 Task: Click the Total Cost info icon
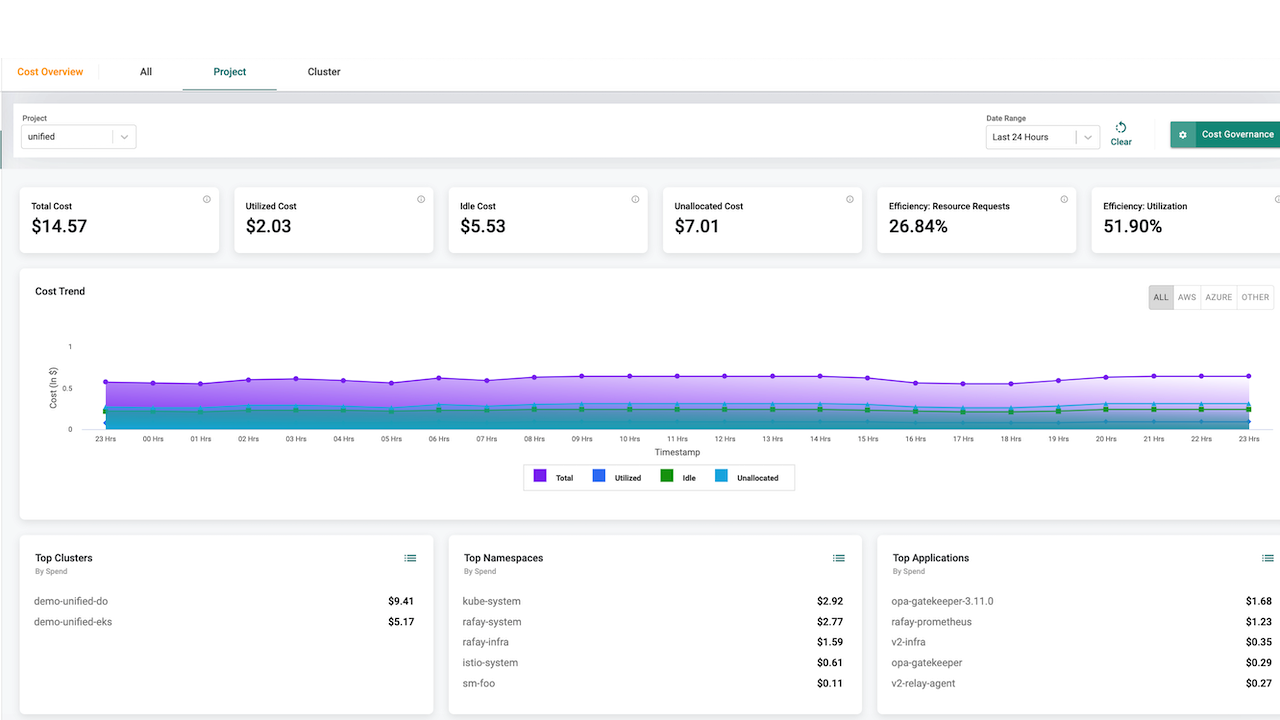coord(207,199)
